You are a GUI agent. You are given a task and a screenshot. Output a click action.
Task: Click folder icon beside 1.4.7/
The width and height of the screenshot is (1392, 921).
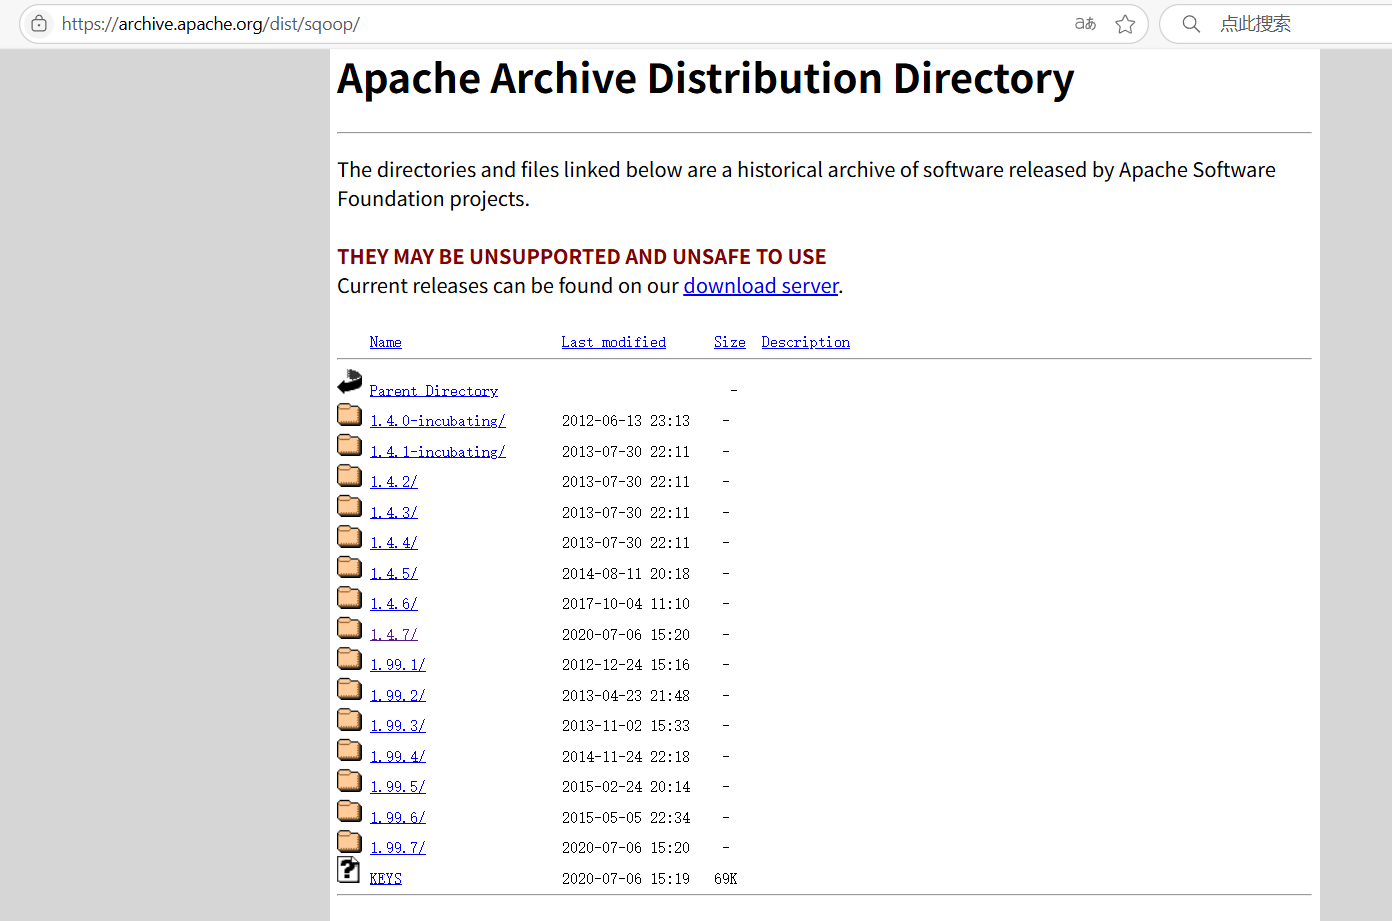click(349, 627)
